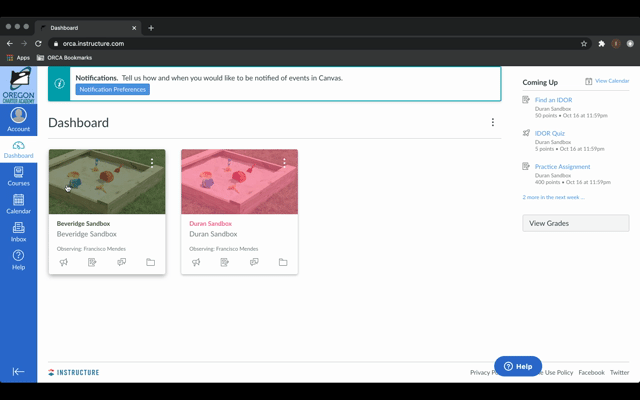Open Dashboard options three-dot menu
640x400 pixels.
493,122
